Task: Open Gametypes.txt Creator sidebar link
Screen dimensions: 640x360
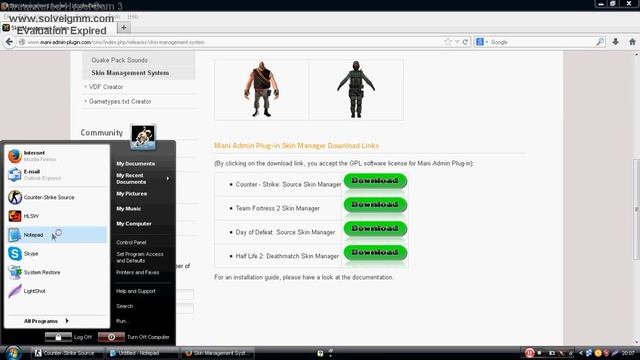Action: click(120, 101)
